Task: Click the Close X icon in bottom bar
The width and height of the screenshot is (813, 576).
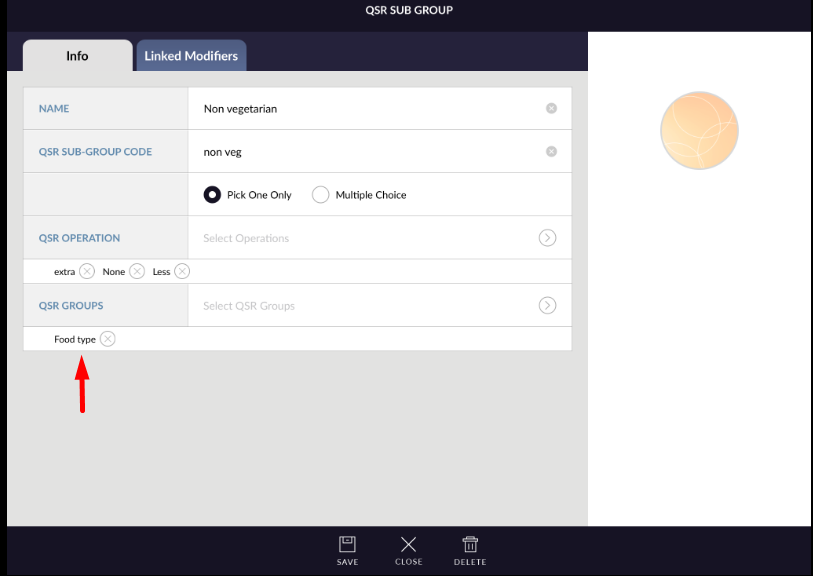Action: click(408, 545)
